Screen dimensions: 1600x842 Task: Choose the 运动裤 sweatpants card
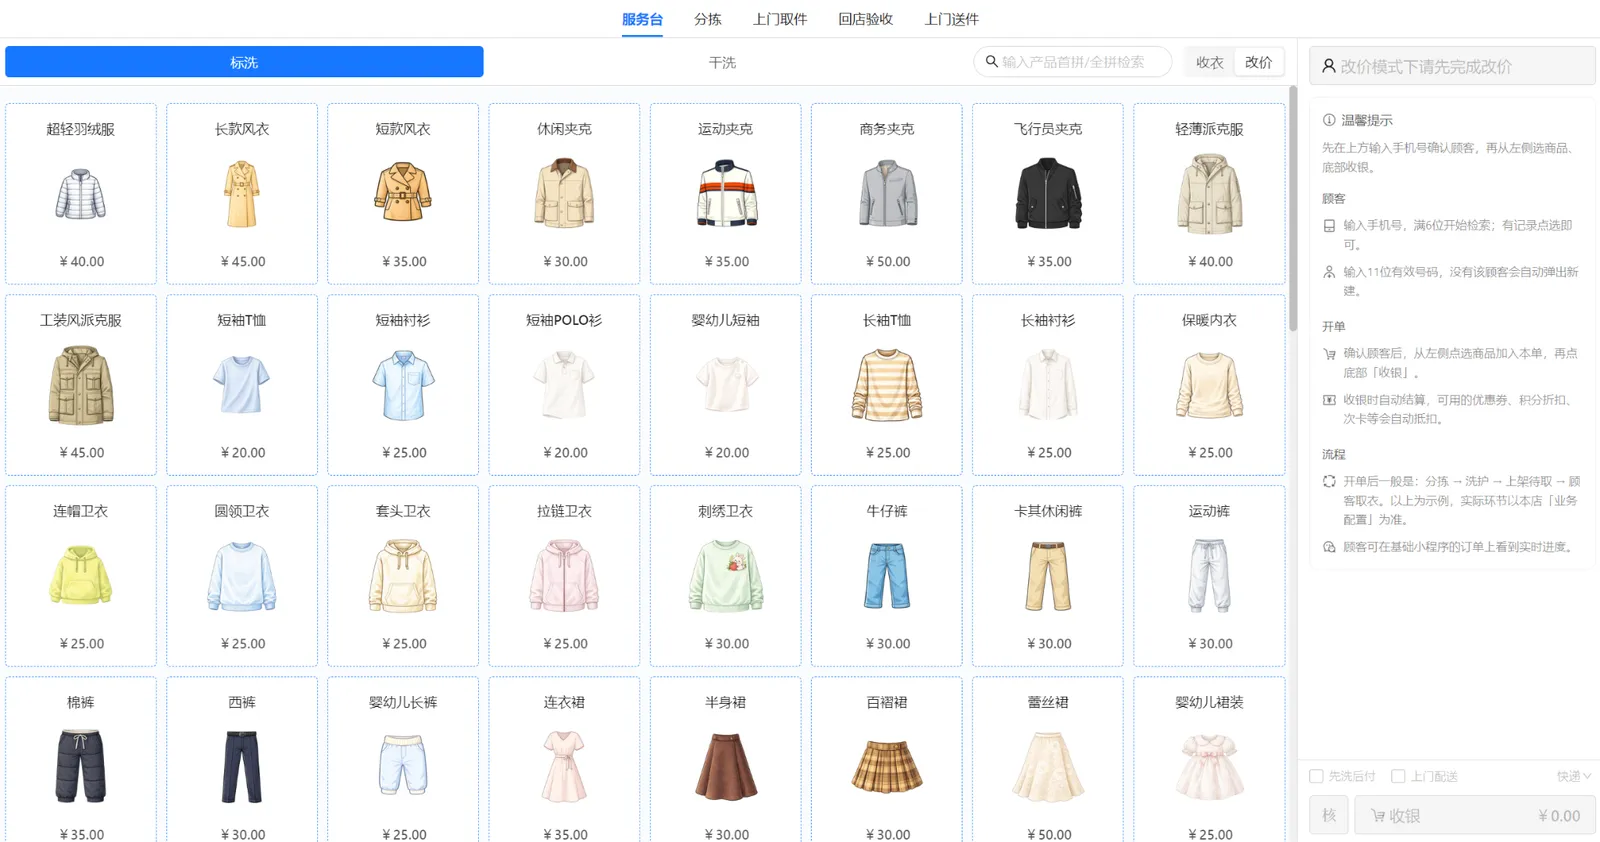[x=1209, y=576]
